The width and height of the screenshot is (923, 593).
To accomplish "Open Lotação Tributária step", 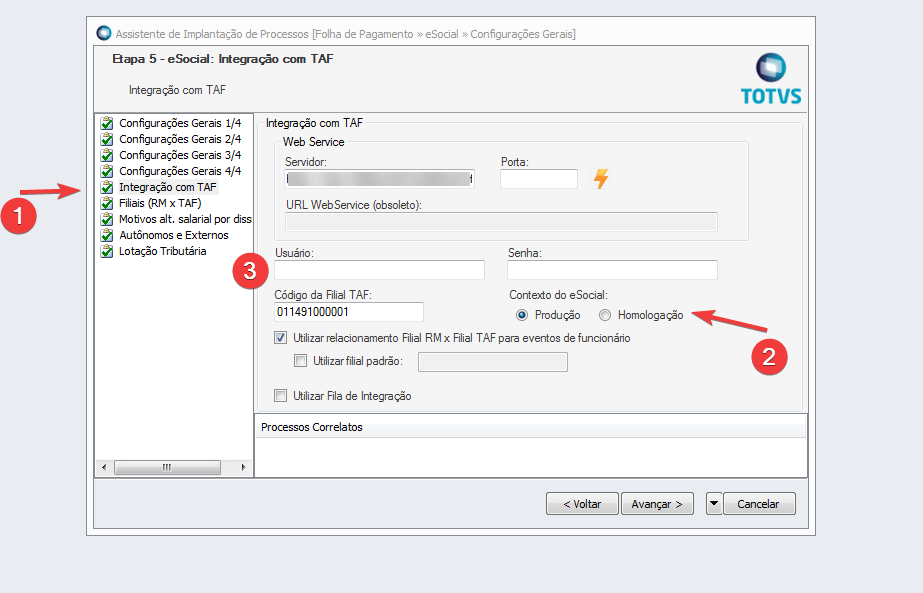I will (162, 251).
